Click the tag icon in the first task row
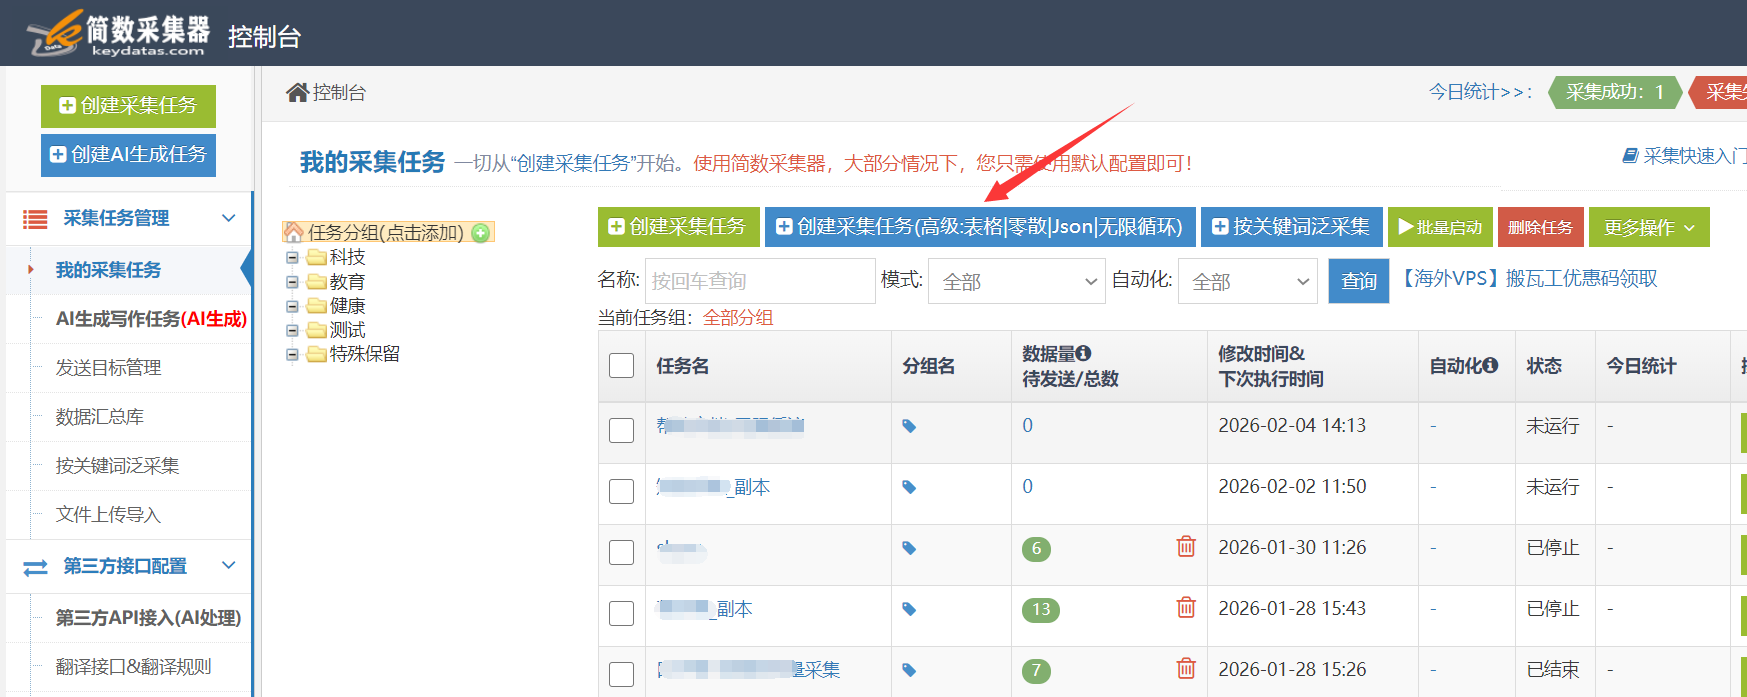Image resolution: width=1747 pixels, height=697 pixels. pos(909,426)
